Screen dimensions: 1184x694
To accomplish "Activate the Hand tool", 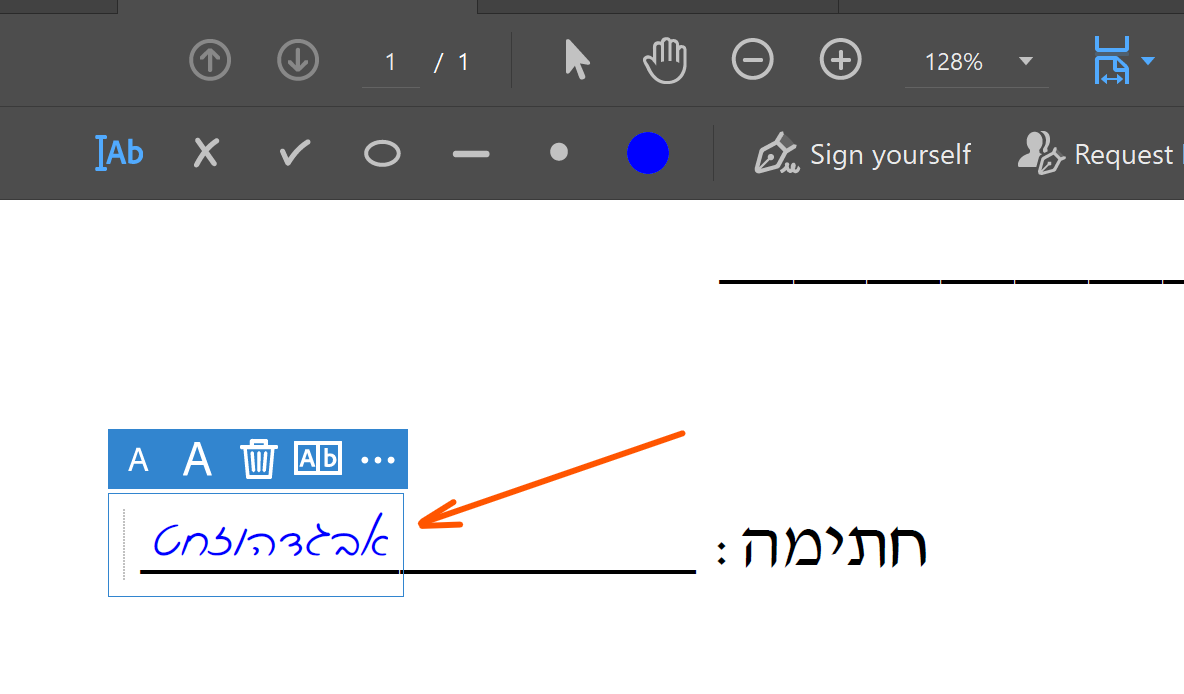I will (665, 60).
